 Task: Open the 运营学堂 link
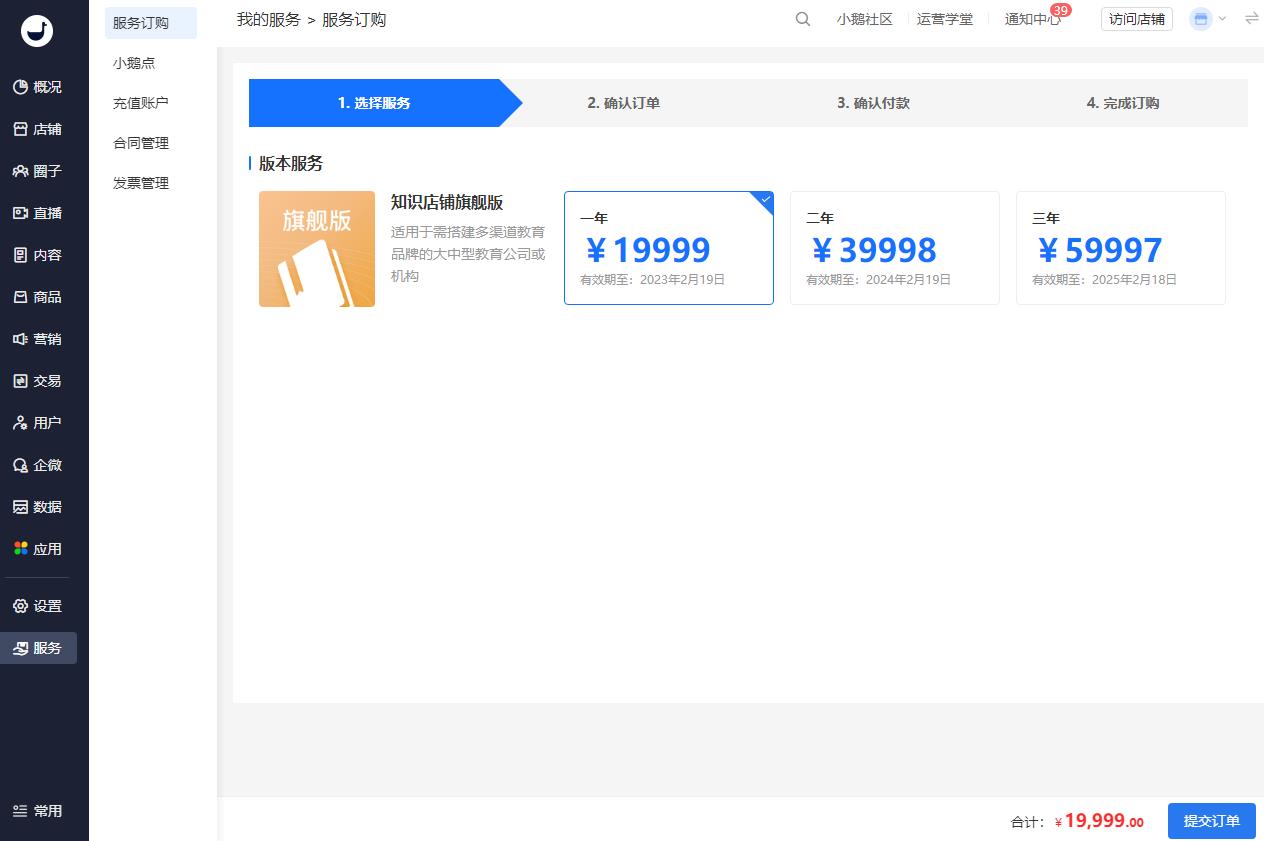click(945, 19)
